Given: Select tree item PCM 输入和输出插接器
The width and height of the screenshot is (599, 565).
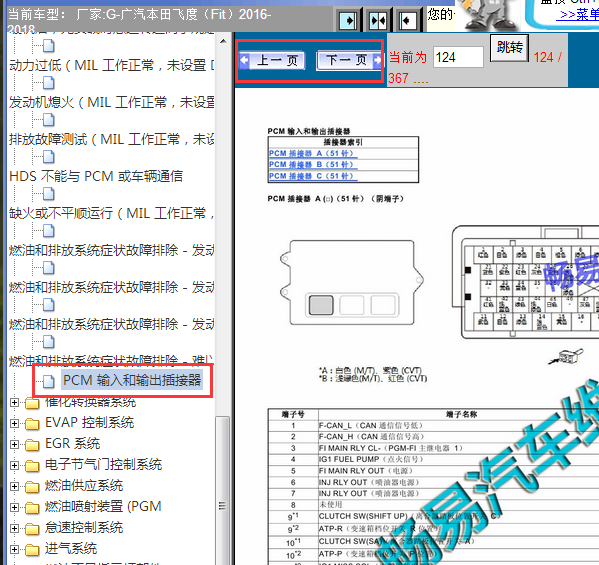Looking at the screenshot, I should coord(132,380).
